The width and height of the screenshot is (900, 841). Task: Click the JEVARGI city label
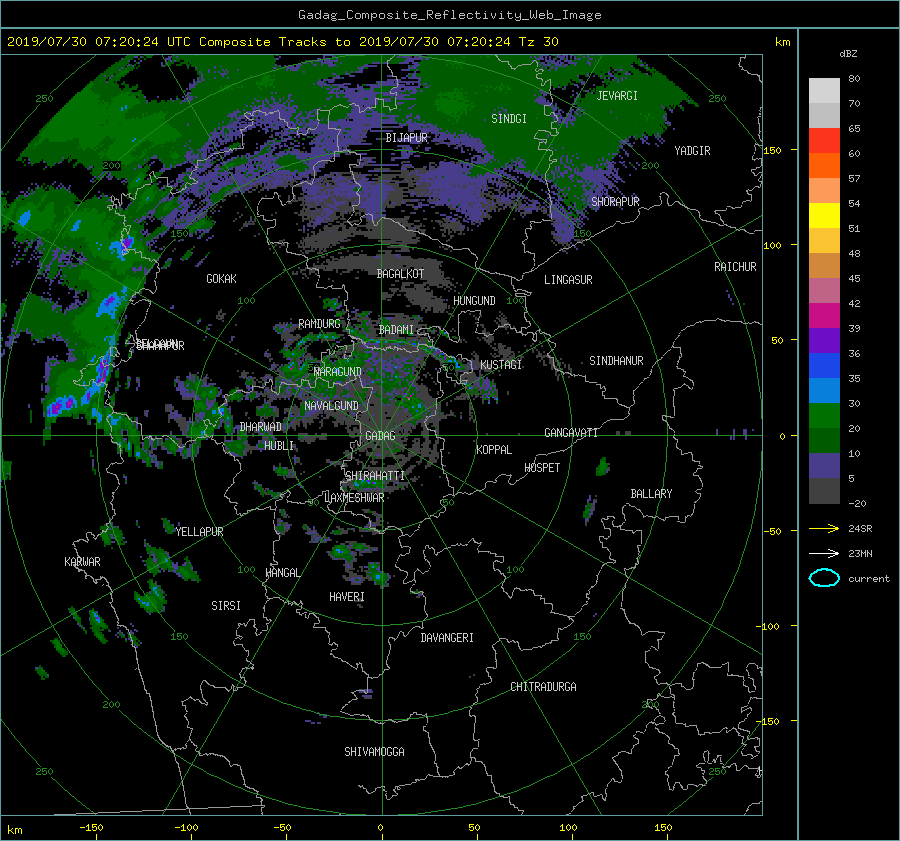(617, 96)
